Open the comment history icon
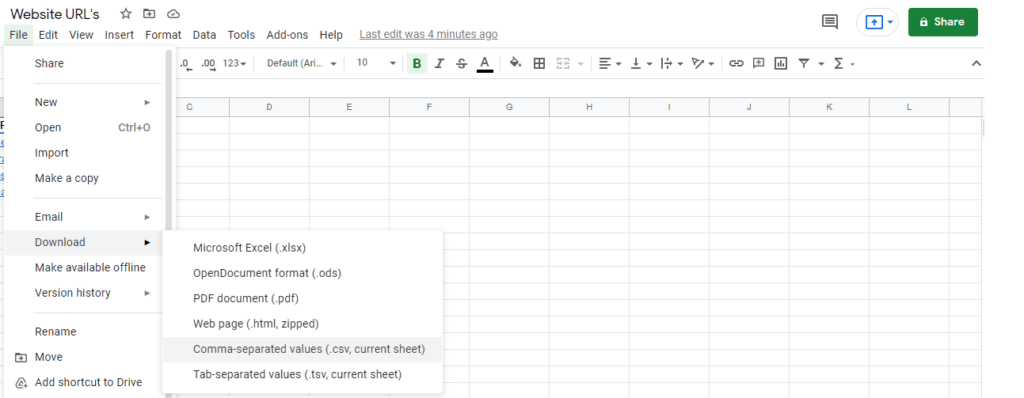The image size is (1024, 398). click(x=829, y=22)
